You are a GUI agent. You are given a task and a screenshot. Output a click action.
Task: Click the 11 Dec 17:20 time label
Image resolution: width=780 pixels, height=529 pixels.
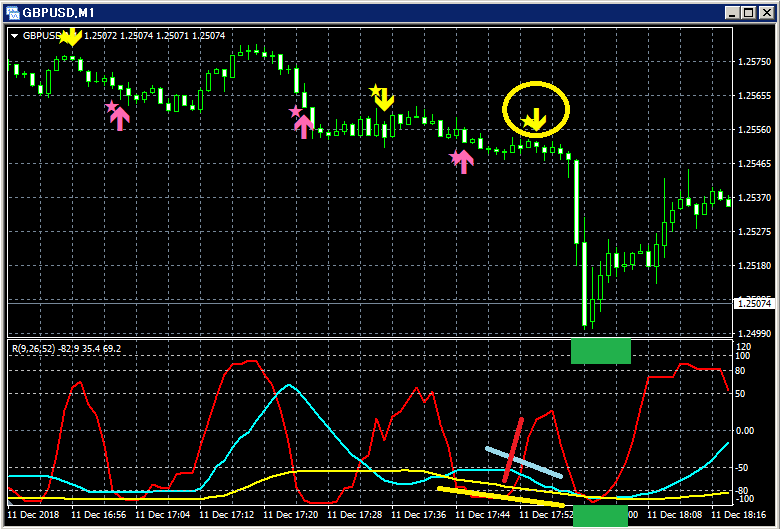click(x=291, y=514)
